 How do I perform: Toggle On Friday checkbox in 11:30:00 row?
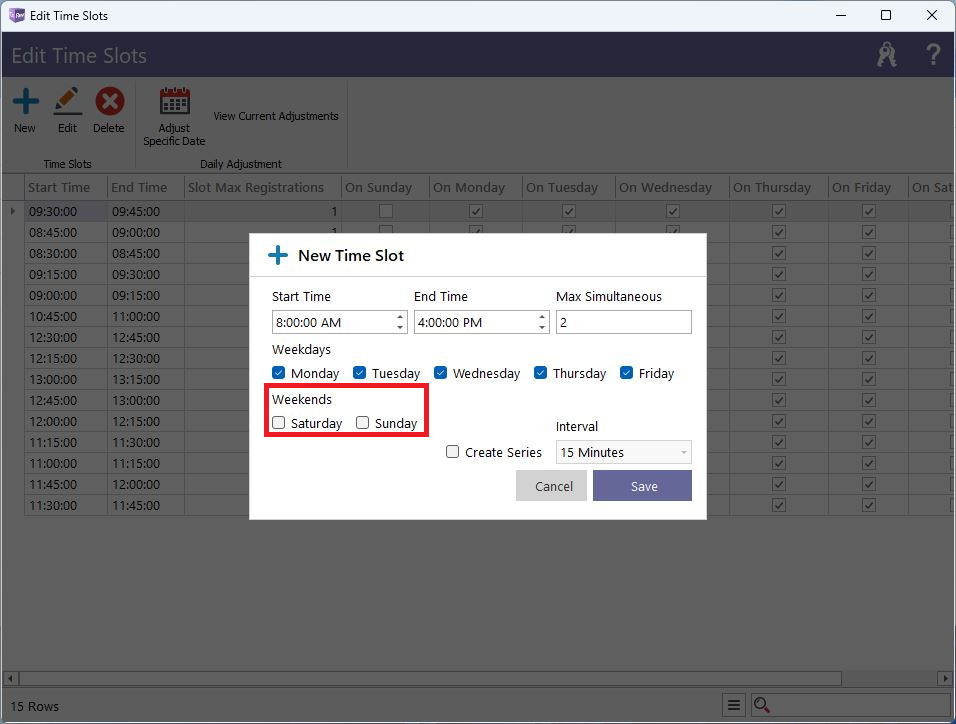click(x=869, y=505)
